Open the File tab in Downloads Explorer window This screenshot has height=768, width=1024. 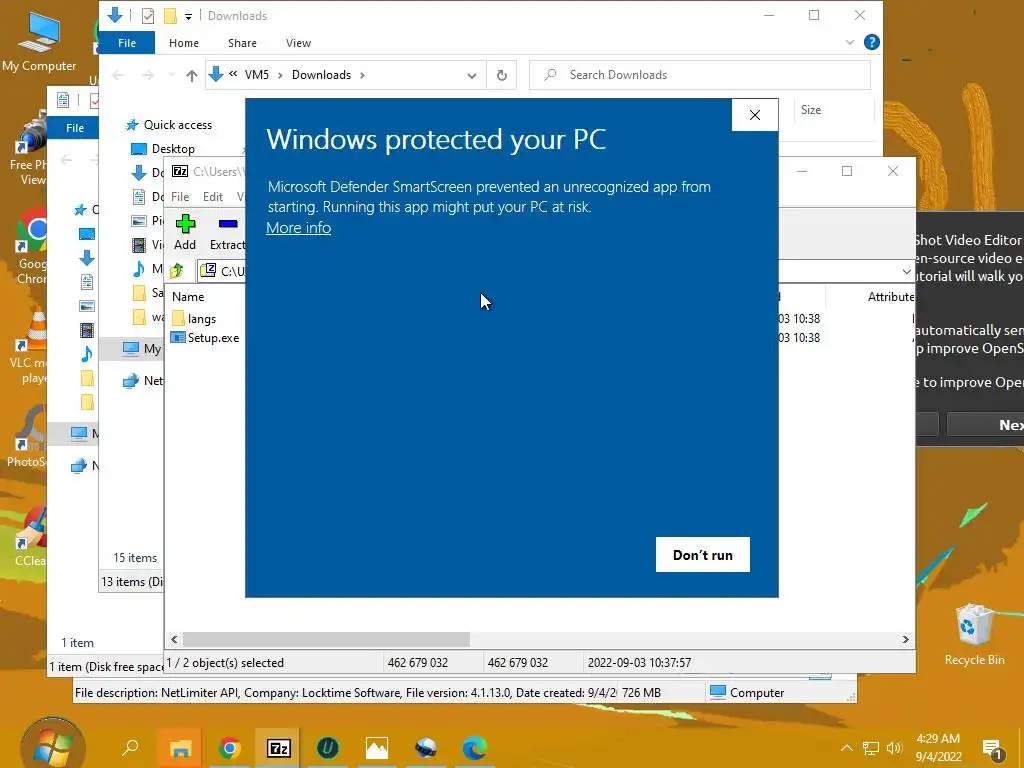click(127, 43)
